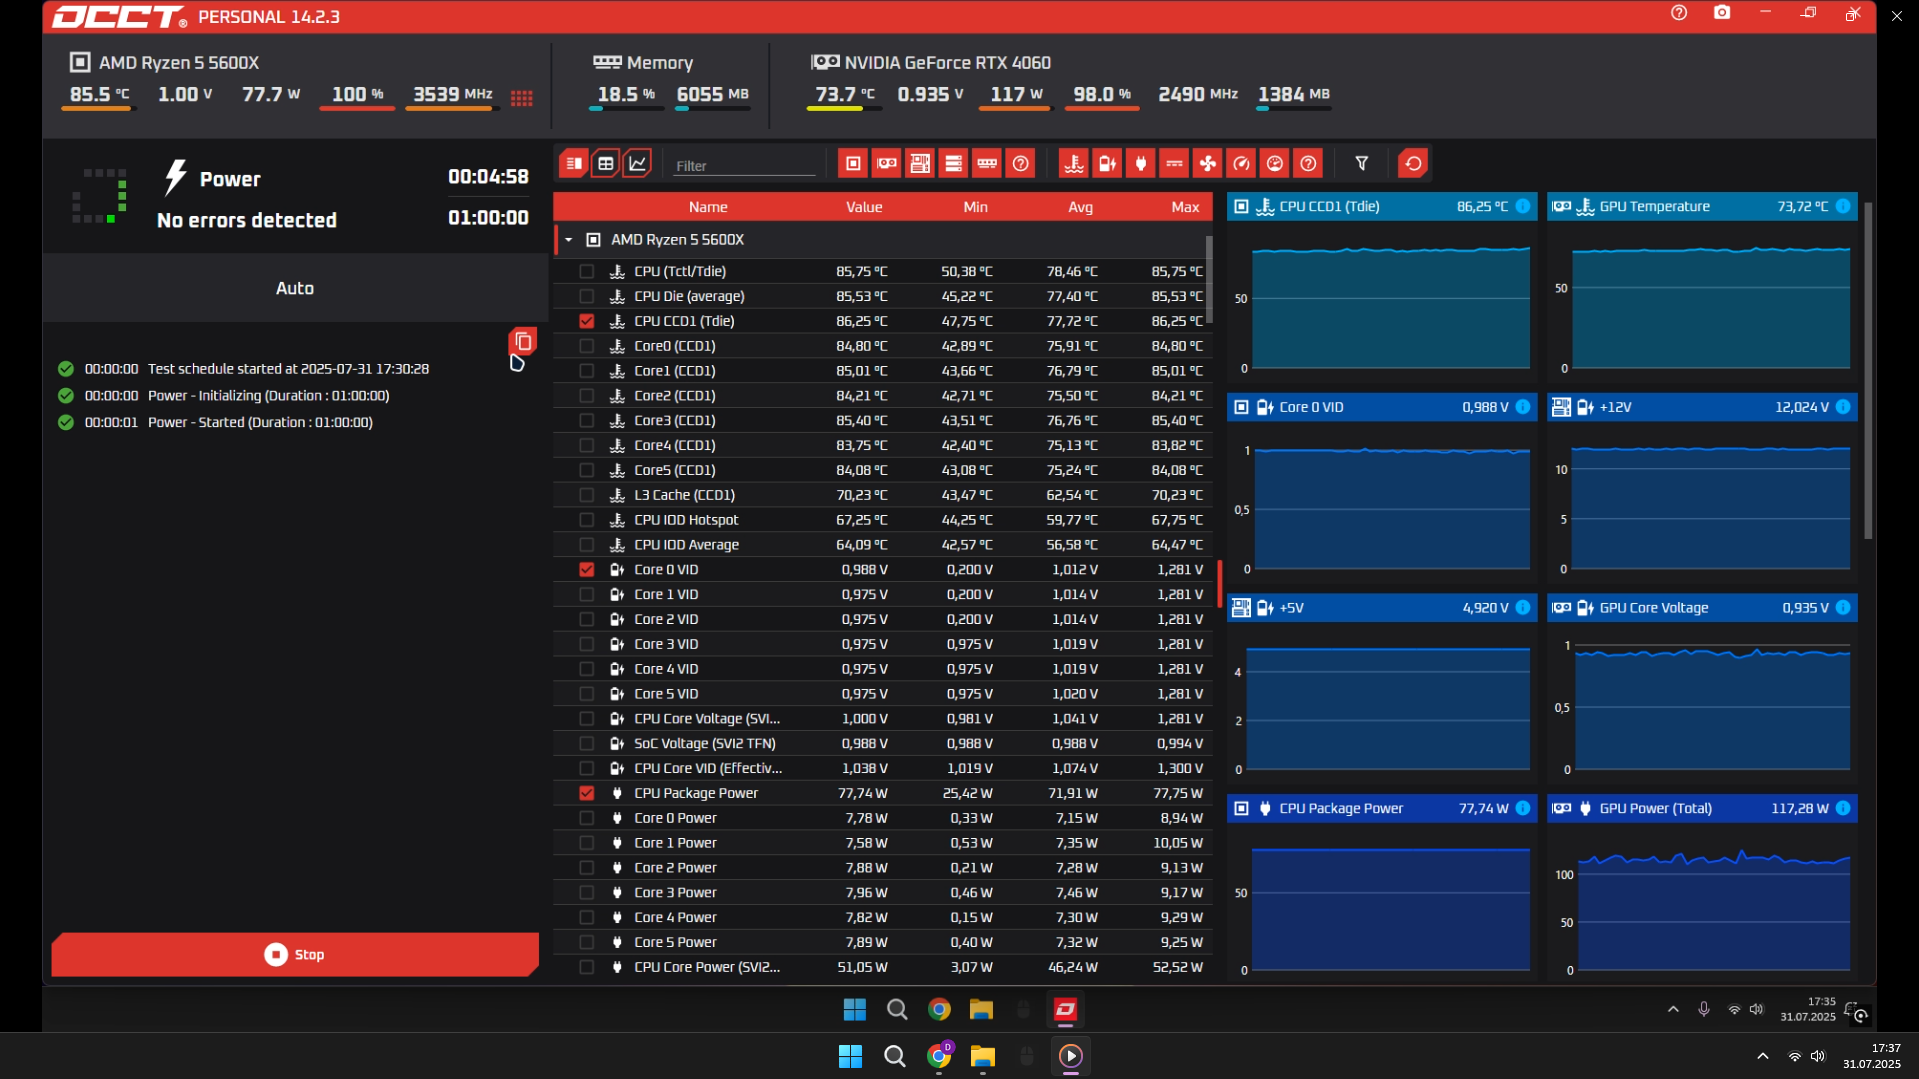Show info for the +5V graph

1523,608
